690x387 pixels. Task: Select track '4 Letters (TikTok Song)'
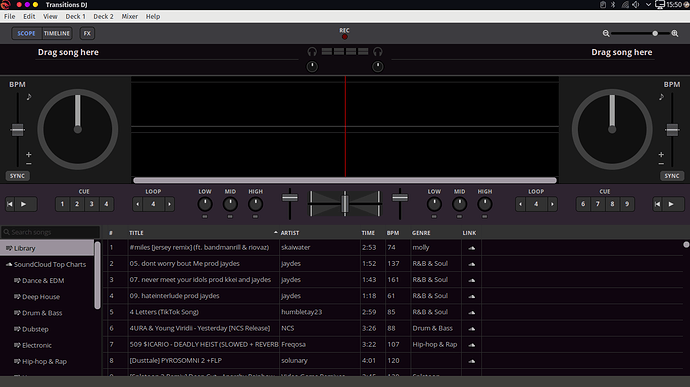tap(164, 312)
